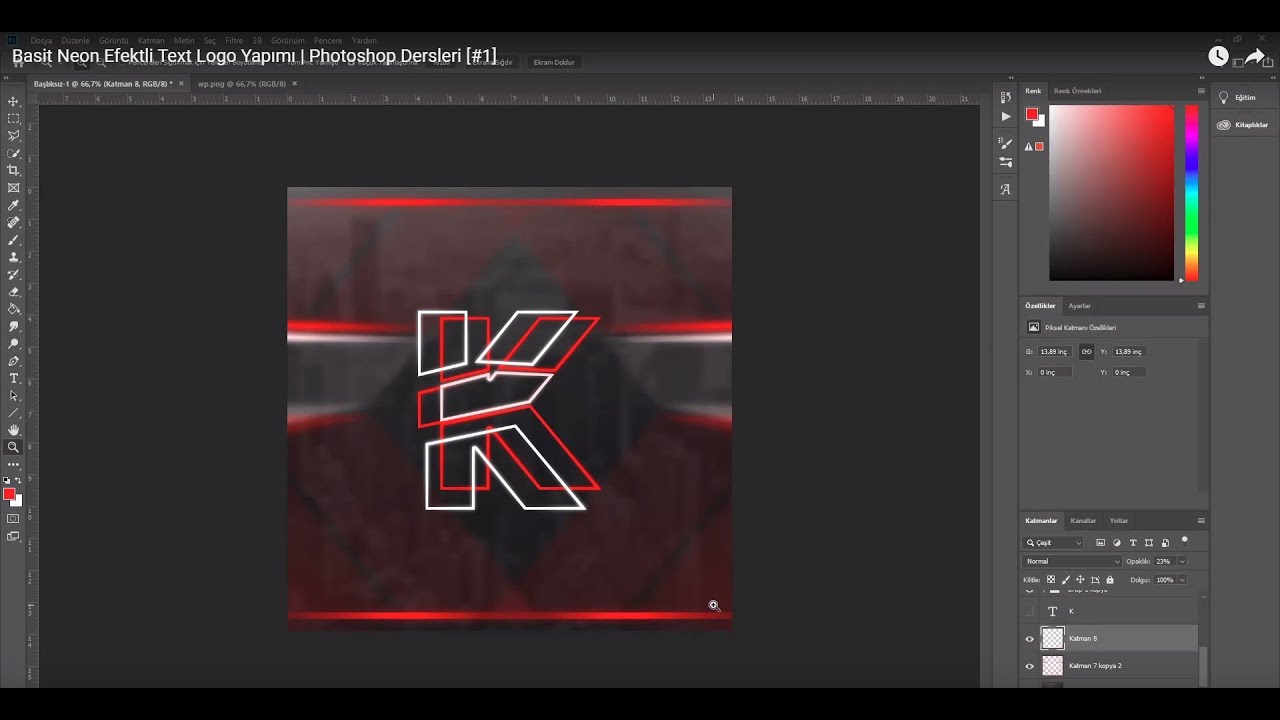
Task: Select the Move tool
Action: pos(14,102)
